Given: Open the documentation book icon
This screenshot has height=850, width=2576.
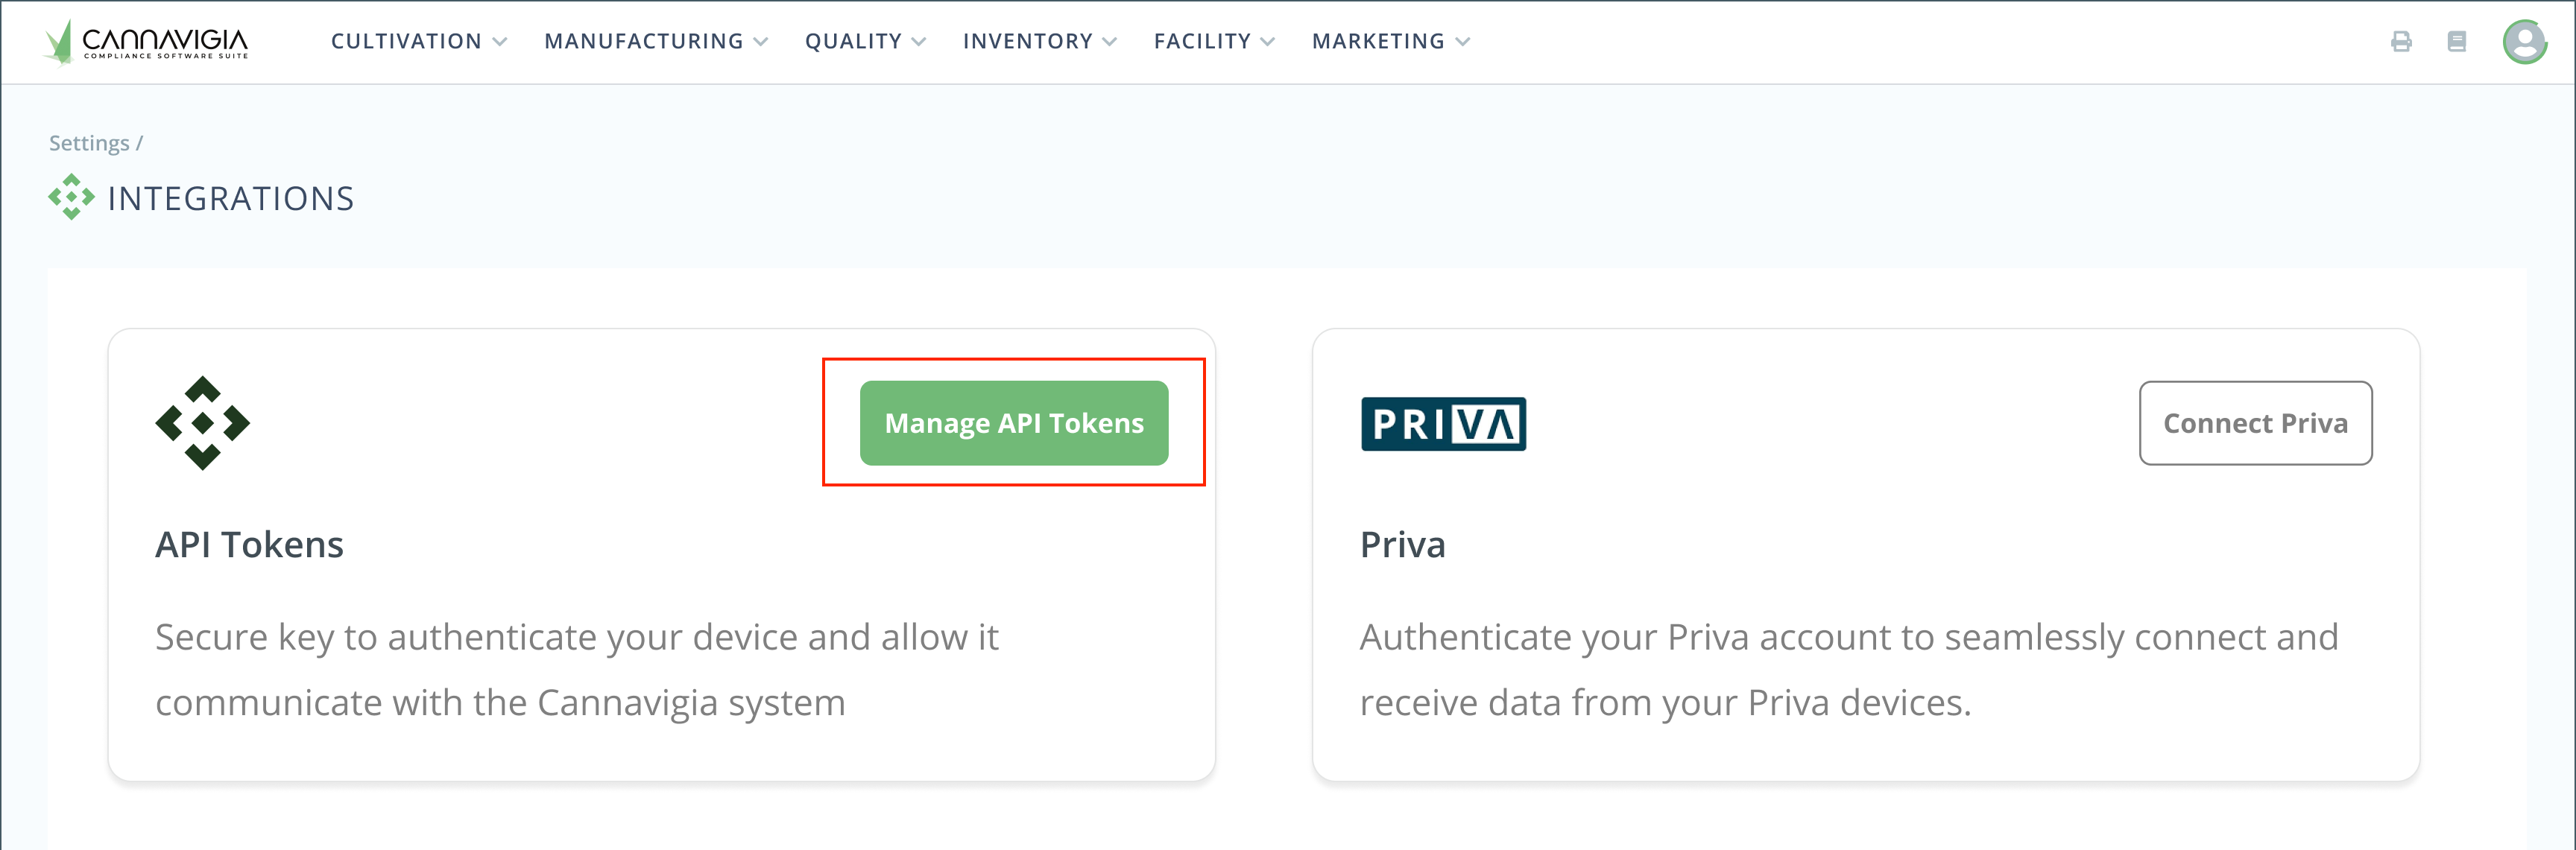Looking at the screenshot, I should [x=2456, y=42].
